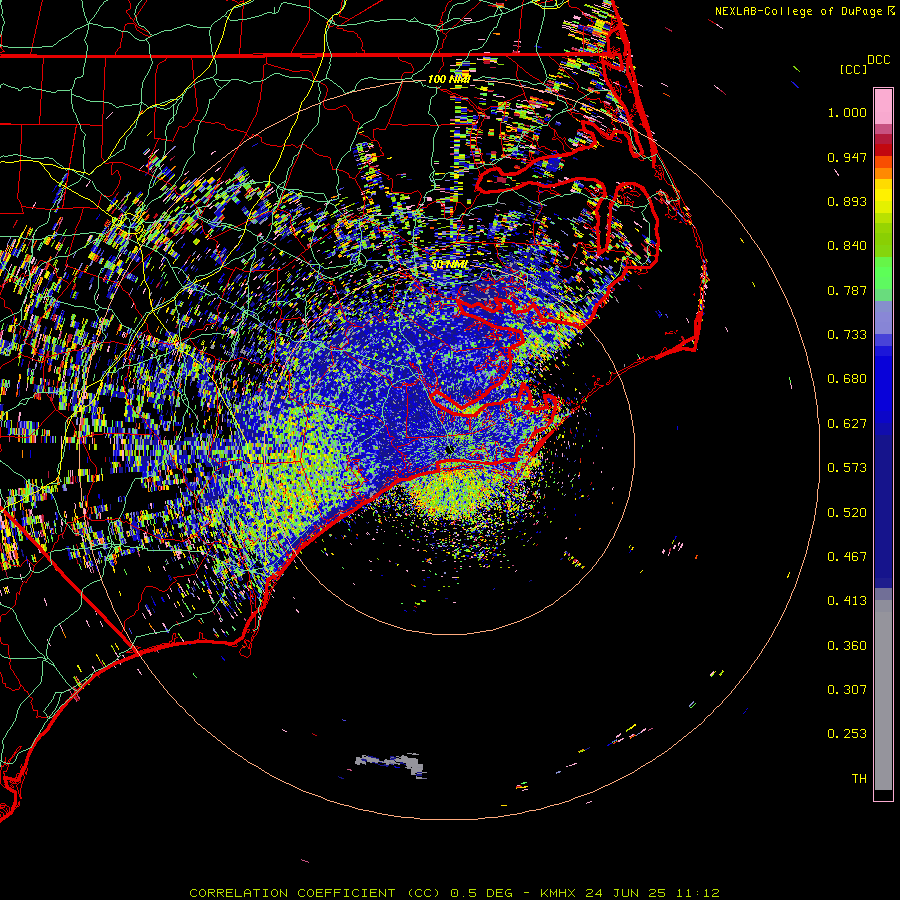Select the 0.467 scale value

point(847,557)
